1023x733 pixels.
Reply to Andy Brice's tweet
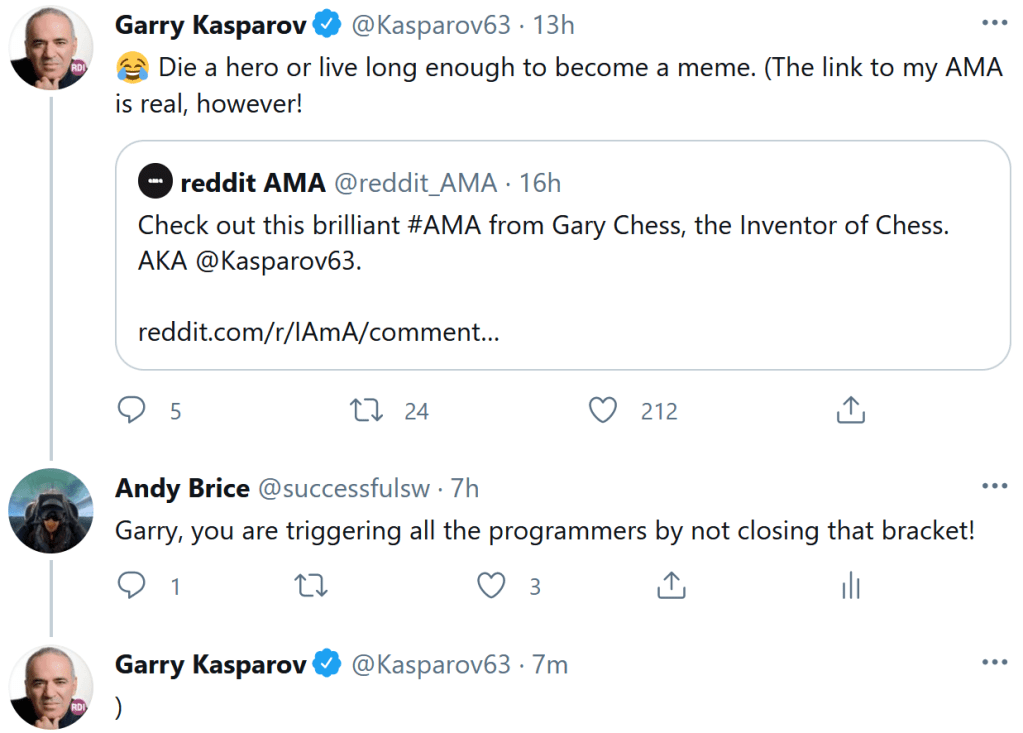point(132,585)
